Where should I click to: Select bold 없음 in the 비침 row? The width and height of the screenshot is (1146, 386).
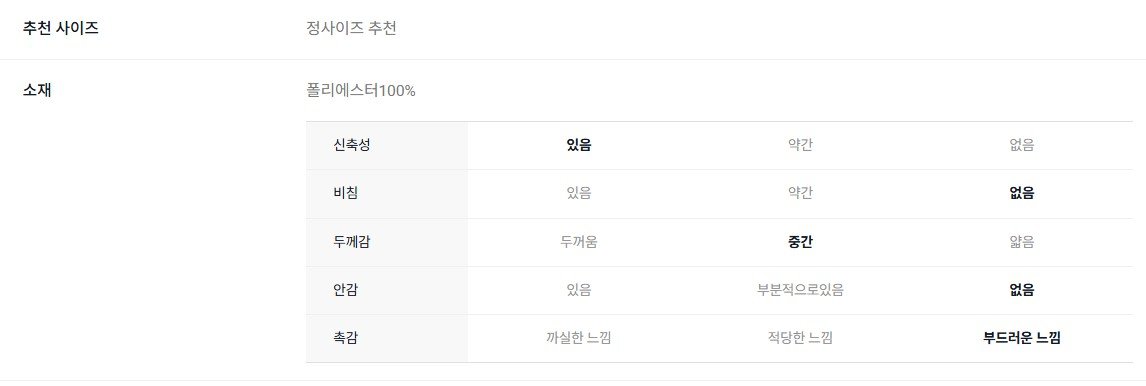(x=1022, y=193)
